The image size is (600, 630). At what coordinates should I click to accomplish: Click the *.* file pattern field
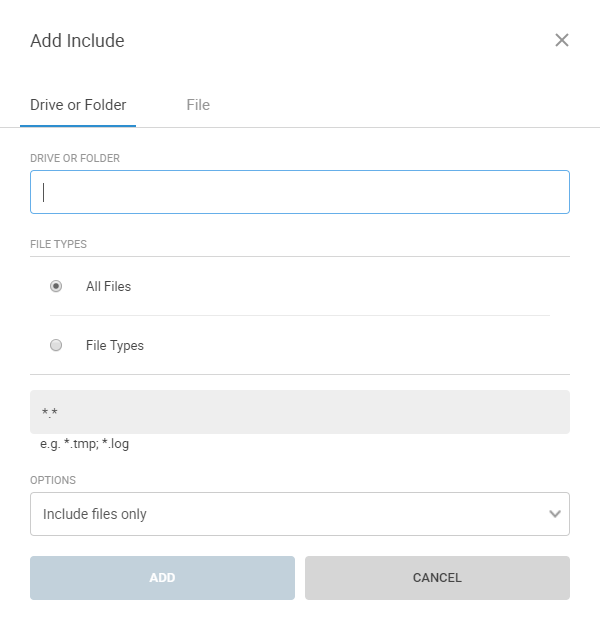click(300, 412)
